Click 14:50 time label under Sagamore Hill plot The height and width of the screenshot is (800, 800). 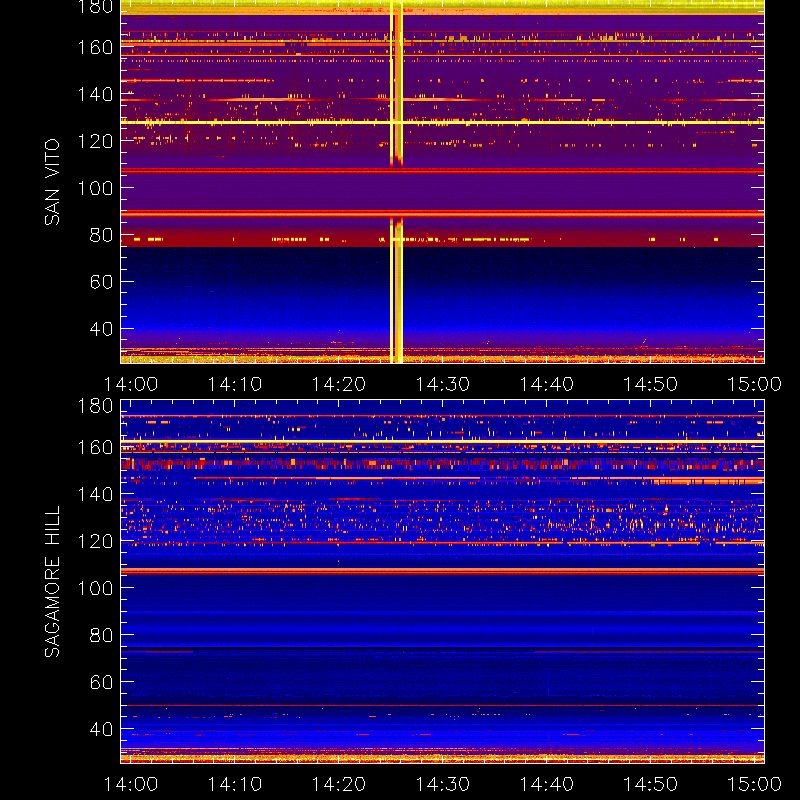click(x=651, y=784)
